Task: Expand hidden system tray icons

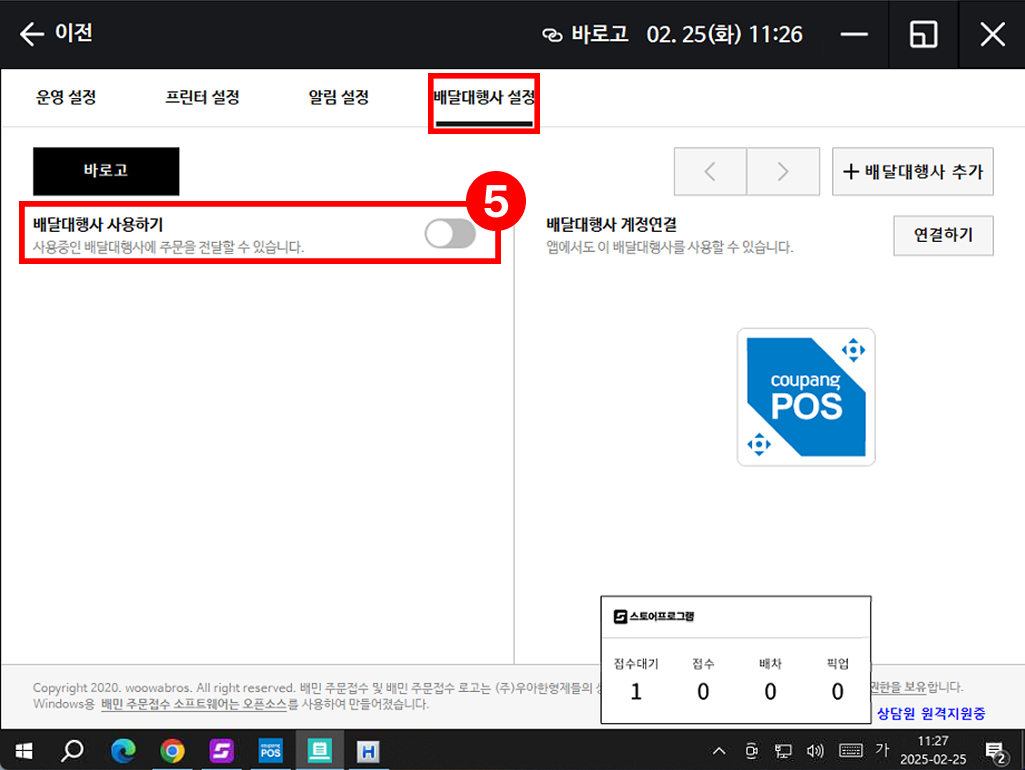Action: 718,750
